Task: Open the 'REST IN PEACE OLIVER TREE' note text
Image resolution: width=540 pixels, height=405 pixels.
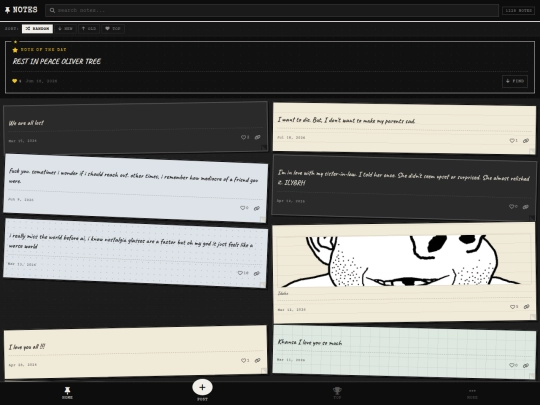Action: [57, 61]
